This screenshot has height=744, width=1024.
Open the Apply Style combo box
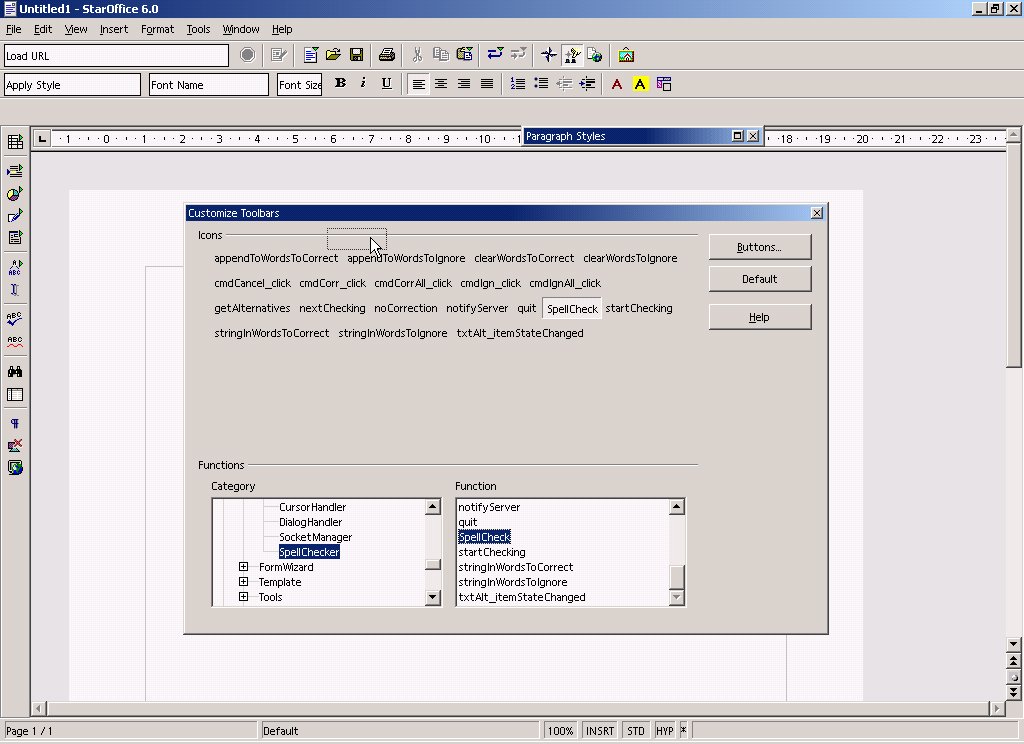pos(72,85)
